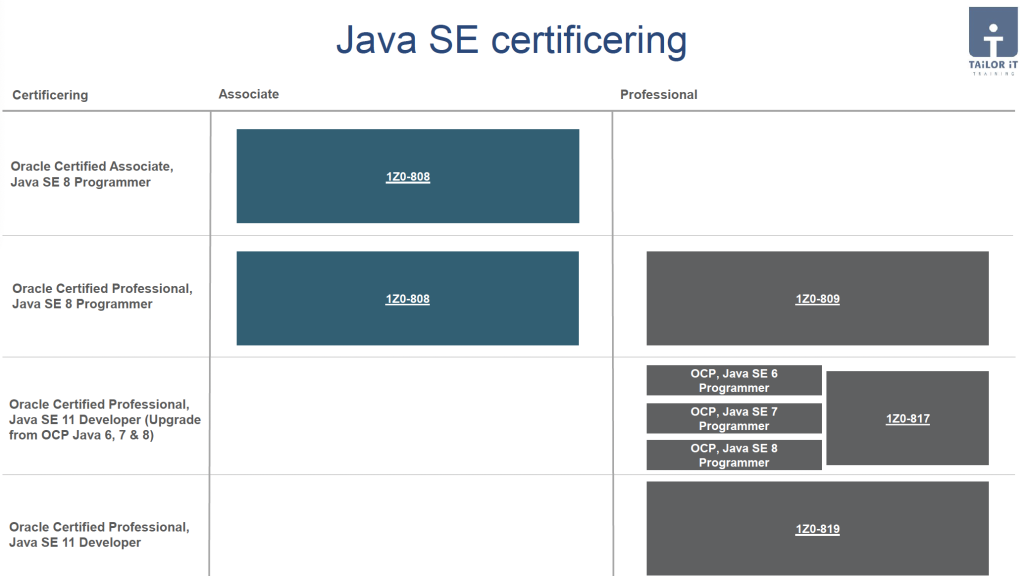Viewport: 1024px width, 576px height.
Task: Select Java SE 11 Developer Upgrade row label
Action: 105,419
